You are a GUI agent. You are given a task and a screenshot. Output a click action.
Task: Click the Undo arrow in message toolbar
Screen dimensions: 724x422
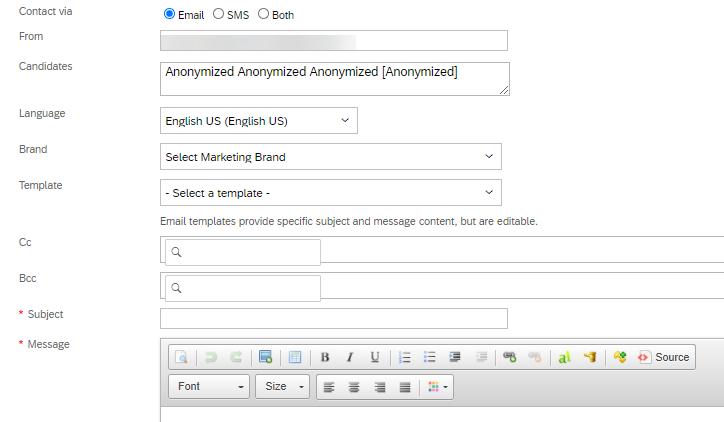211,357
